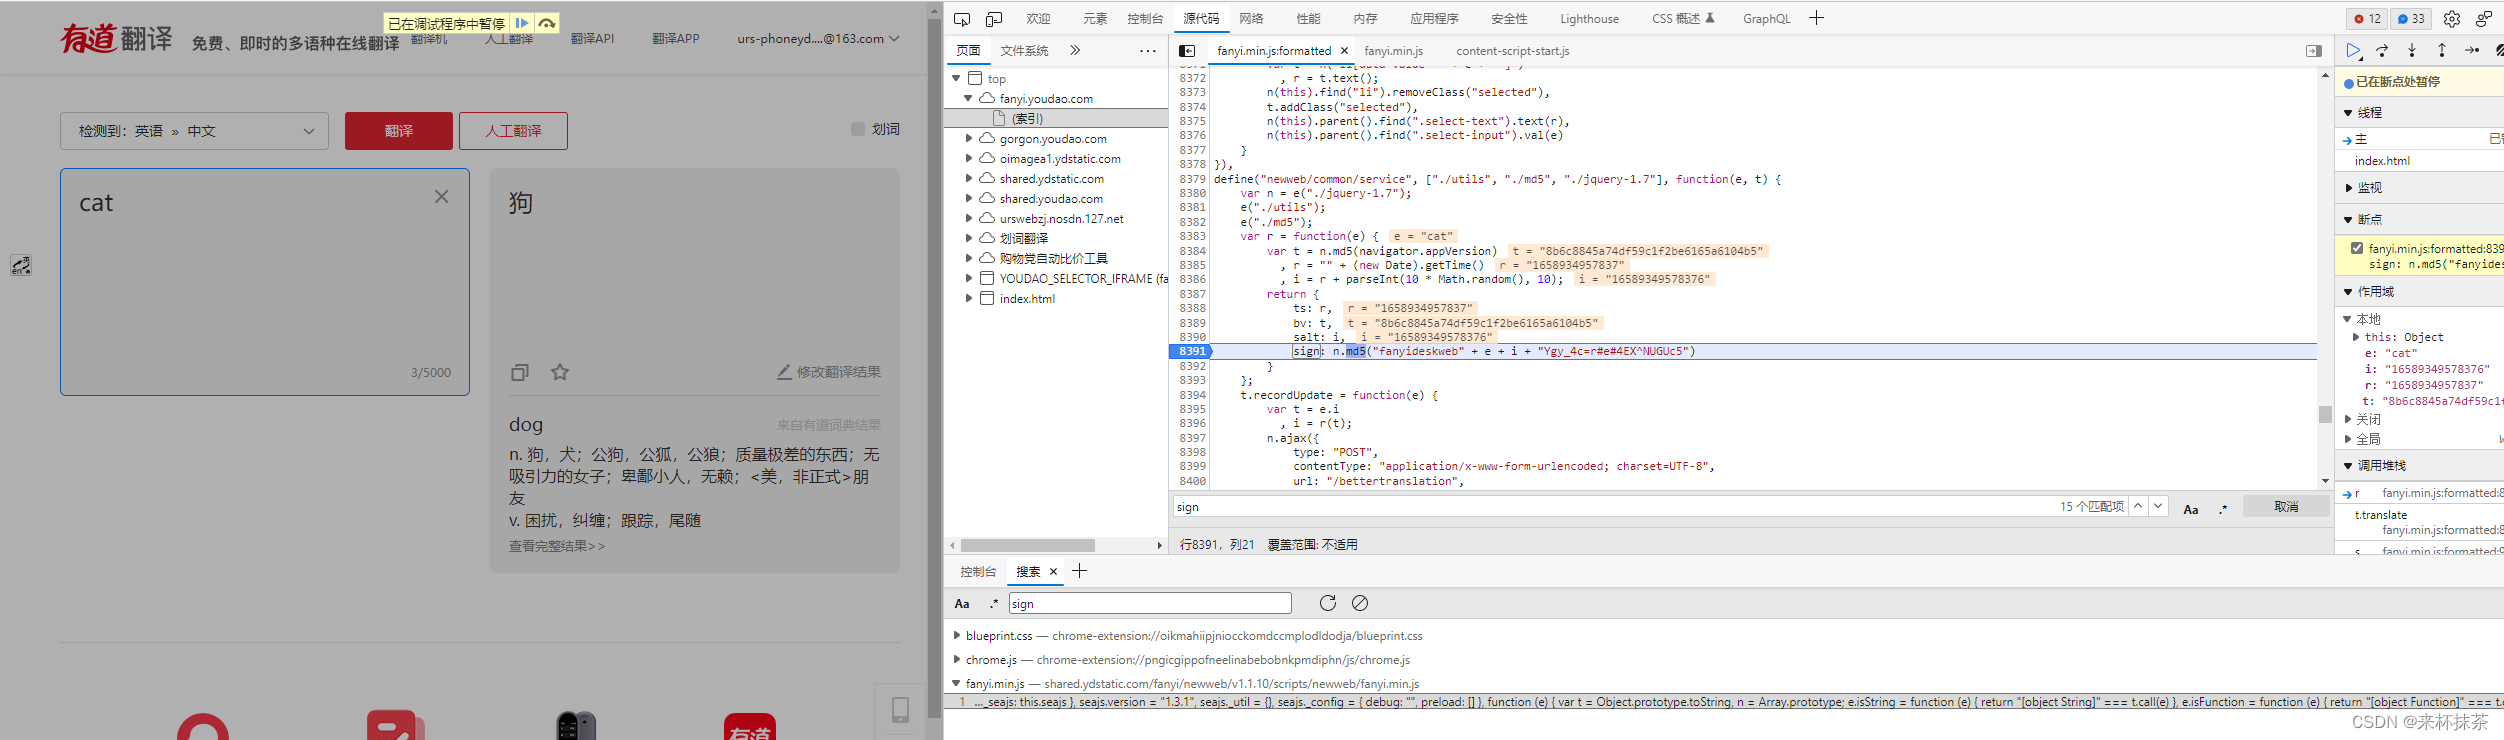Collapse the 断点 breakpoints section
The width and height of the screenshot is (2504, 740).
[x=2348, y=220]
